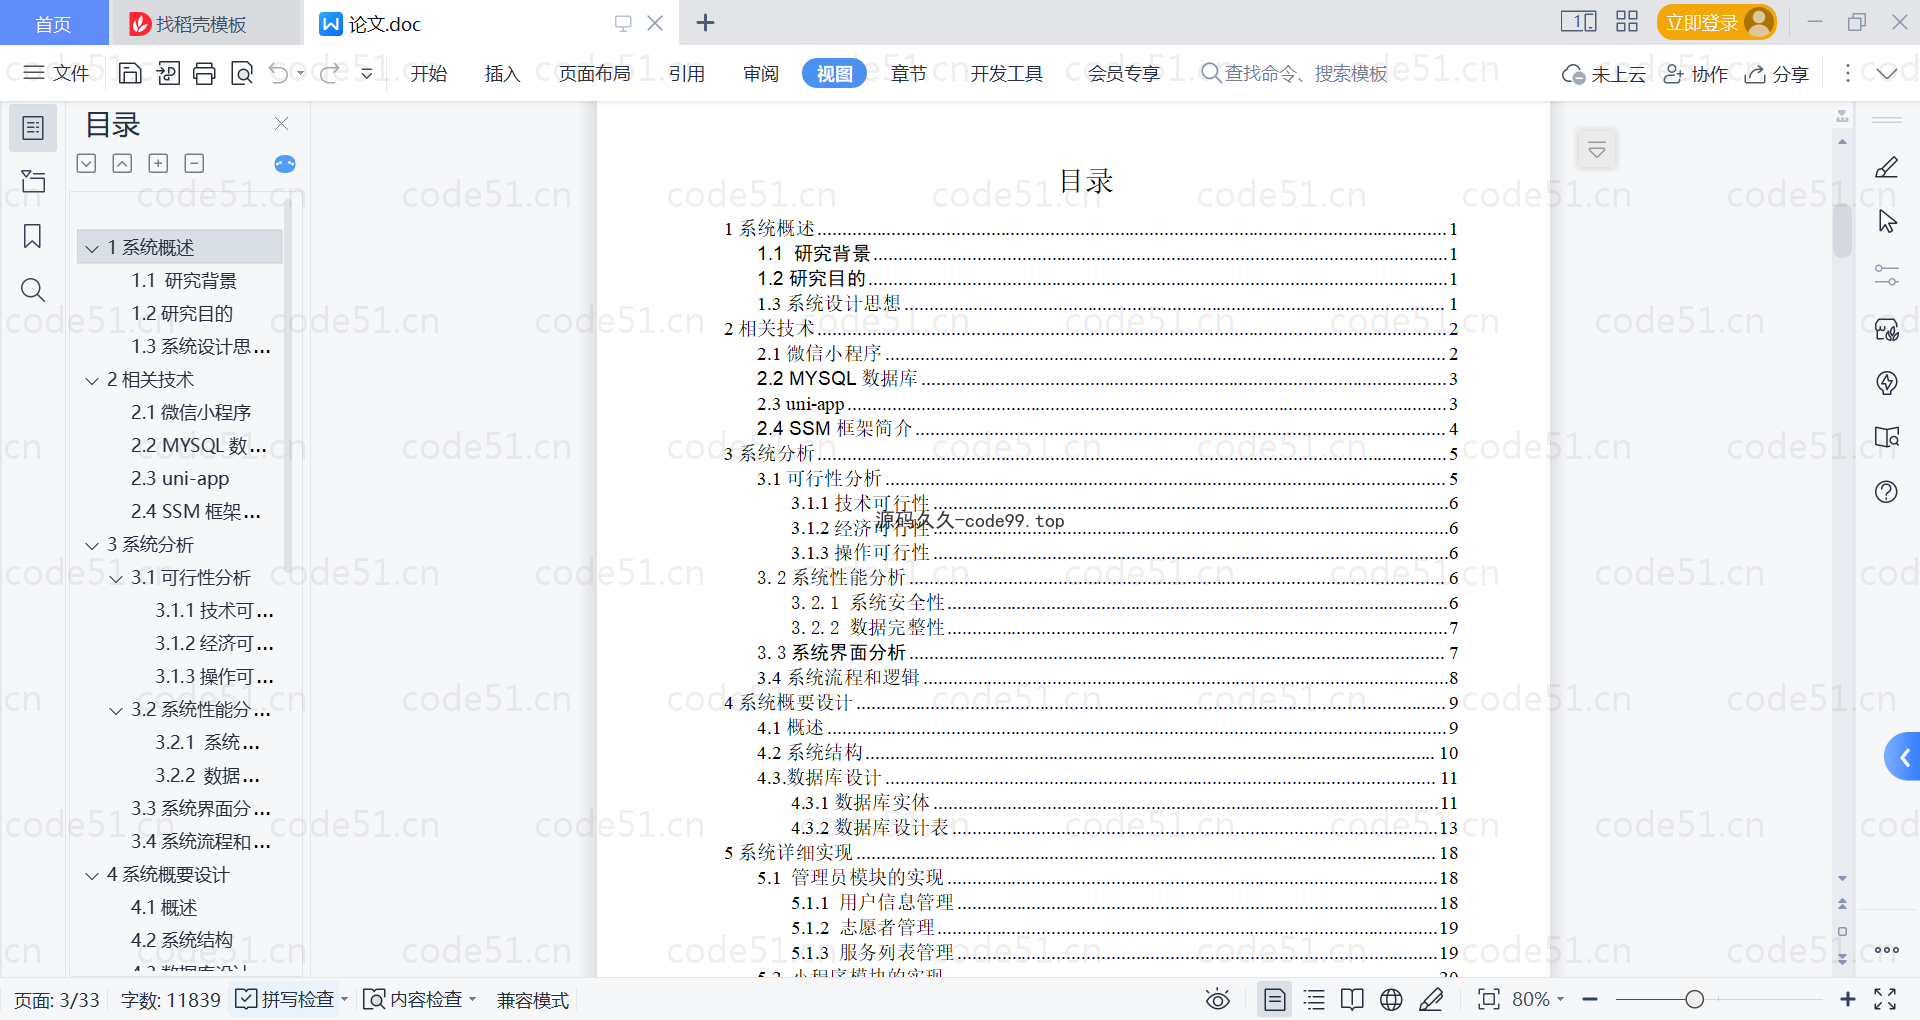Switch to the 插入 ribbon tab
The width and height of the screenshot is (1920, 1020).
click(502, 73)
